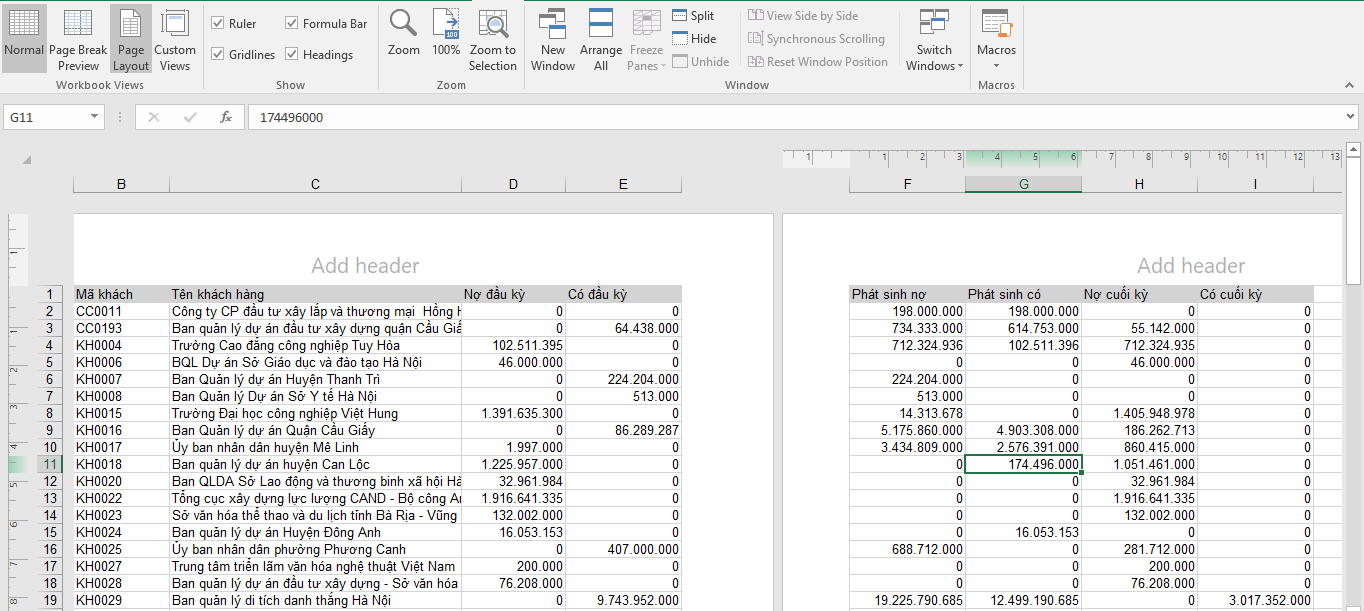Uncheck the Ruler checkbox

point(218,23)
